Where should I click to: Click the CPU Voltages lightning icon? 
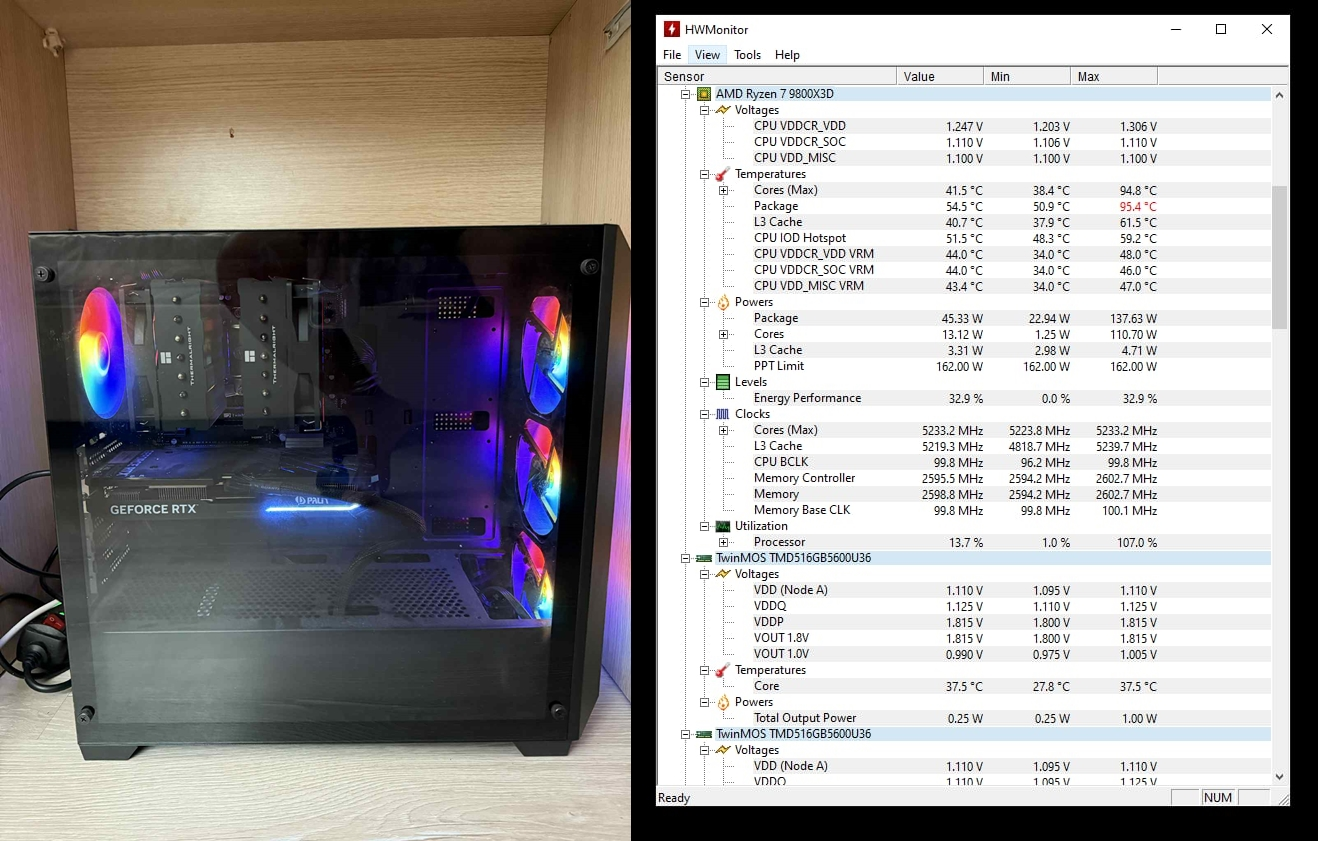[x=723, y=110]
